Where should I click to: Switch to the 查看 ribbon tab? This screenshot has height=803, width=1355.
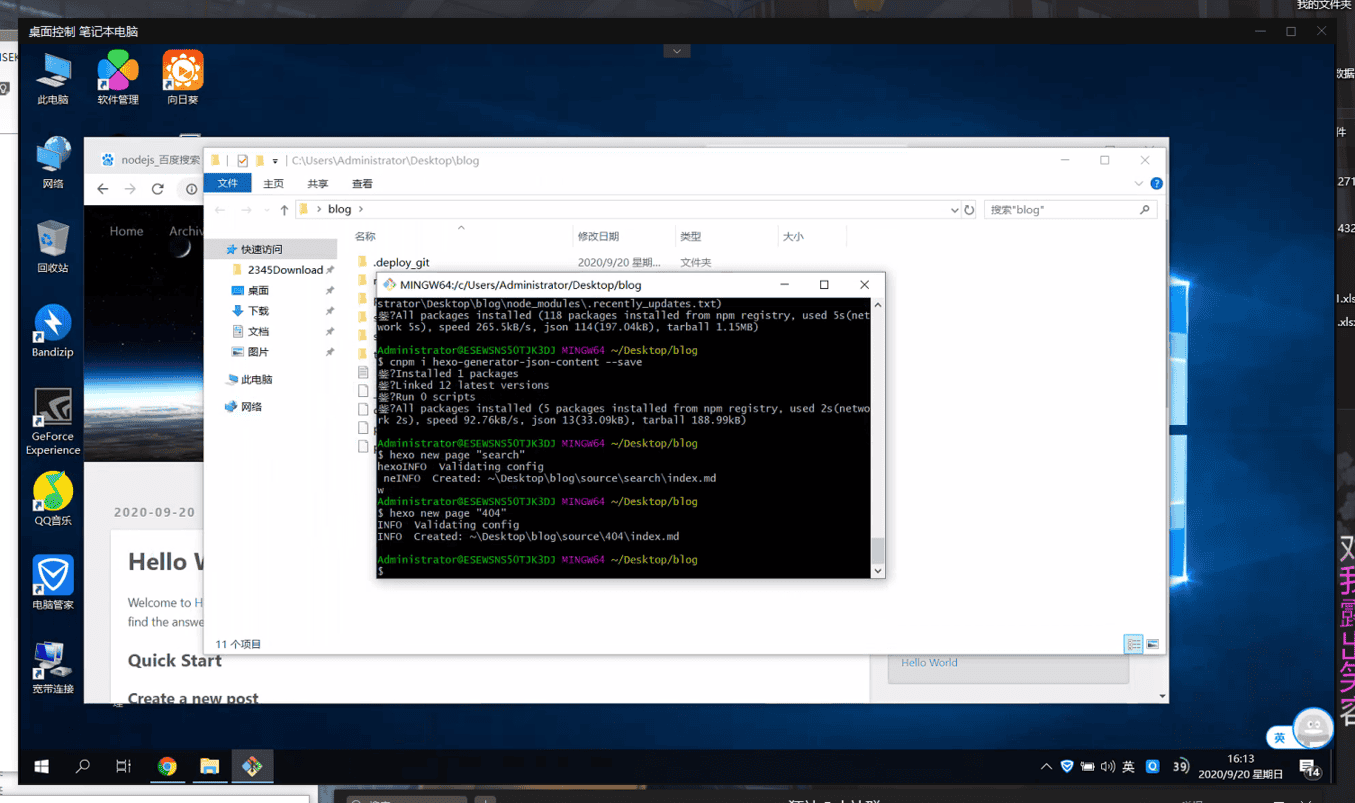pyautogui.click(x=362, y=184)
